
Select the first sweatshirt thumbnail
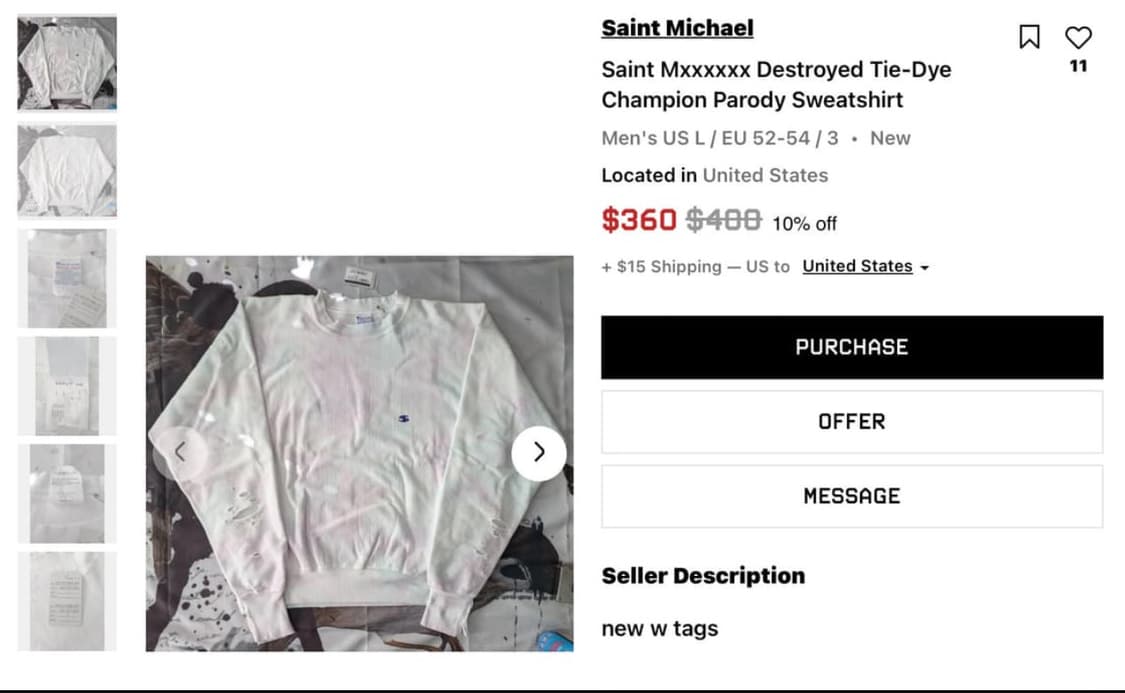(x=66, y=61)
